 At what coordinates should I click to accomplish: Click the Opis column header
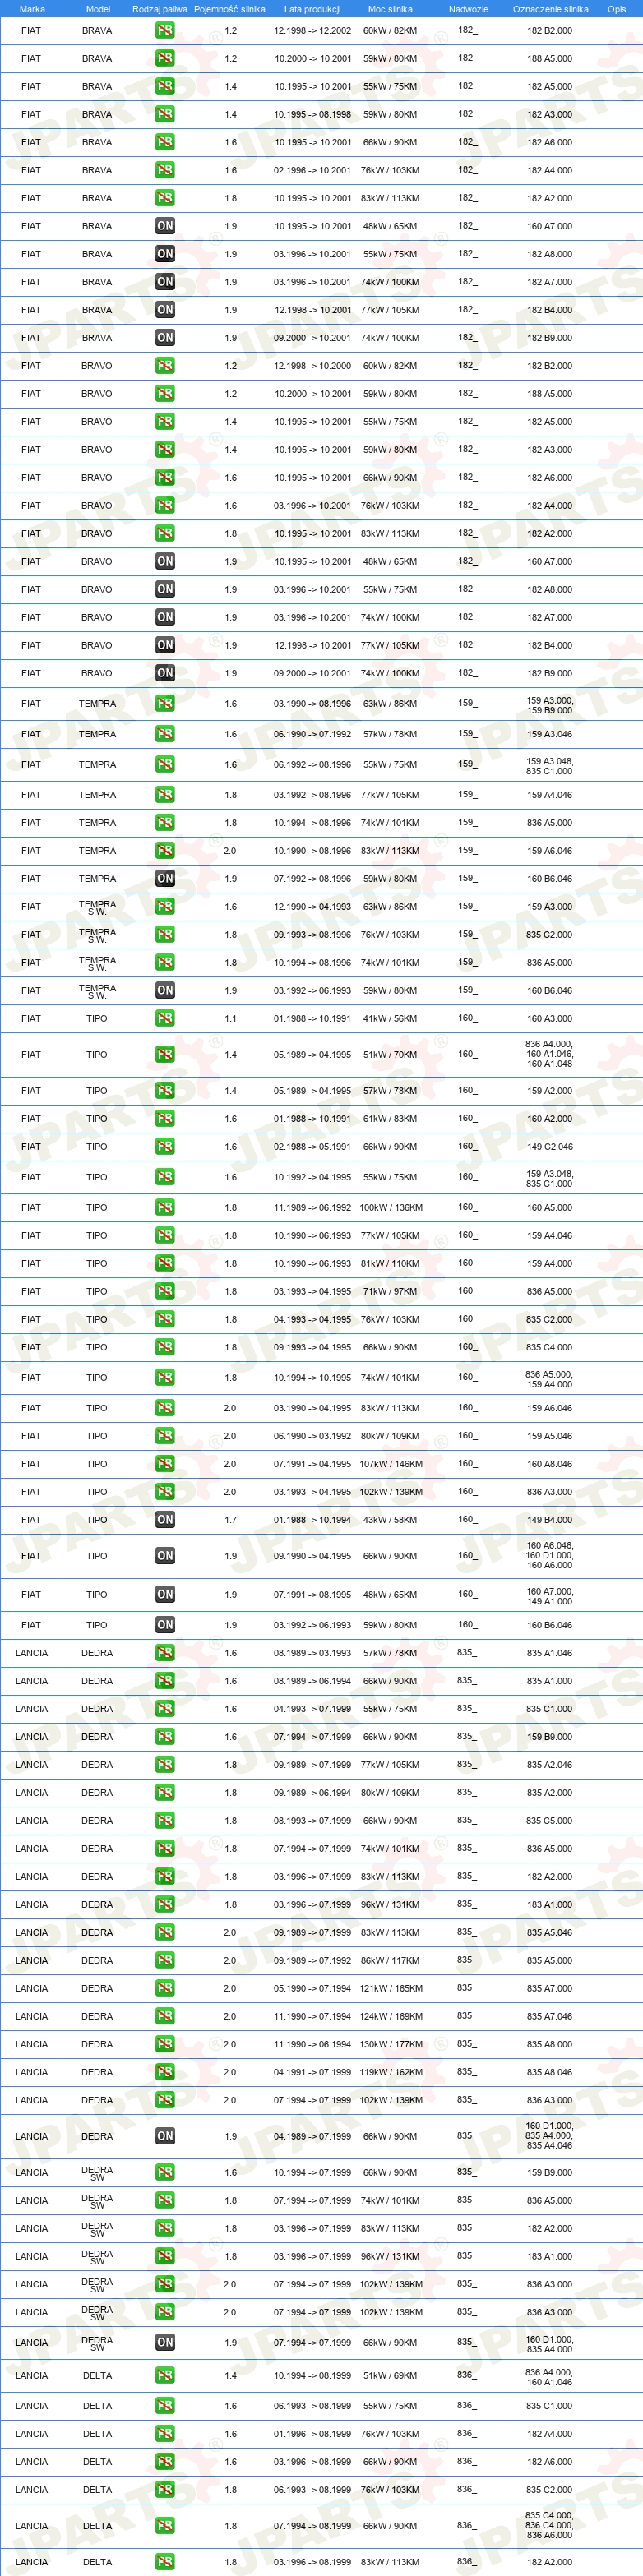coord(617,9)
